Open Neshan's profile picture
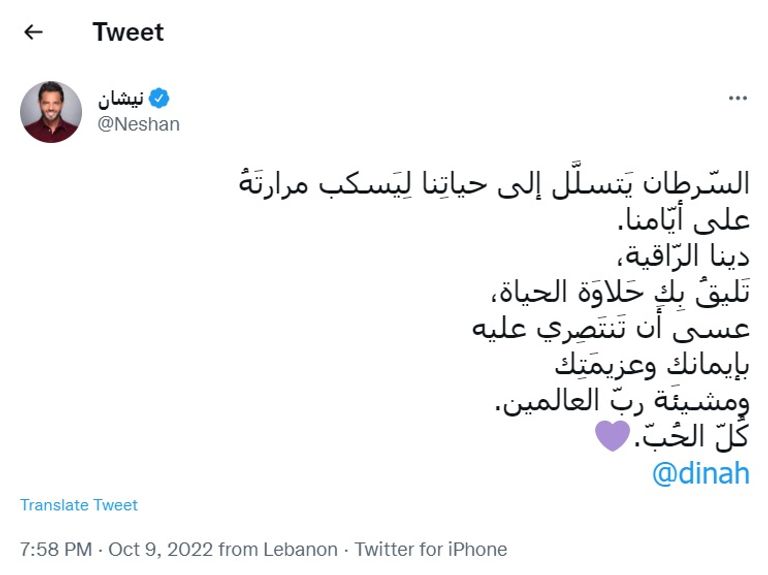This screenshot has height=575, width=768. click(x=51, y=112)
